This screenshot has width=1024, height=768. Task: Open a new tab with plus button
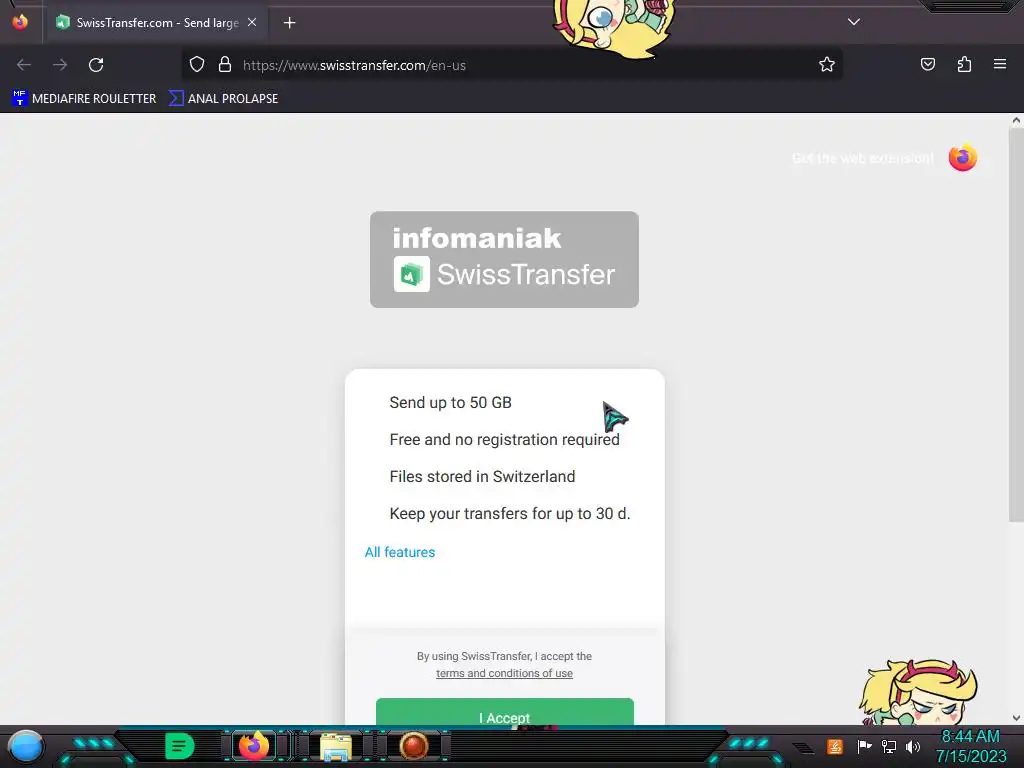(289, 23)
